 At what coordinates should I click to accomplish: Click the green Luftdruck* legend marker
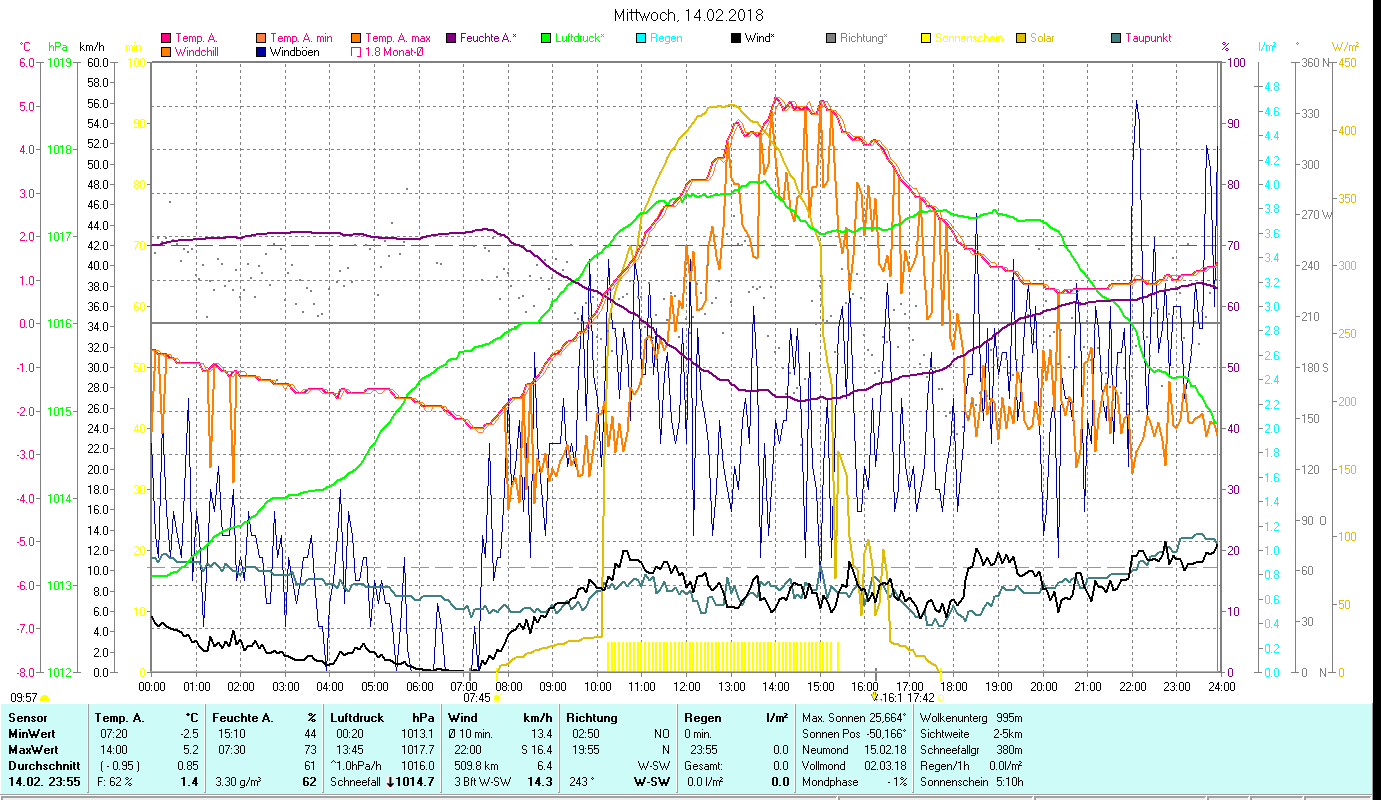[x=546, y=38]
